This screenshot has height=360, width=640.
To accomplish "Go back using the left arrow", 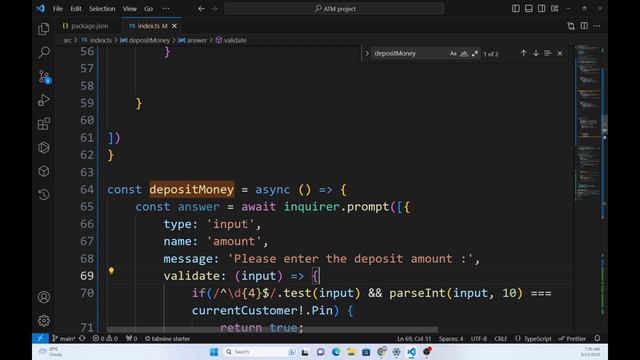I will (201, 9).
